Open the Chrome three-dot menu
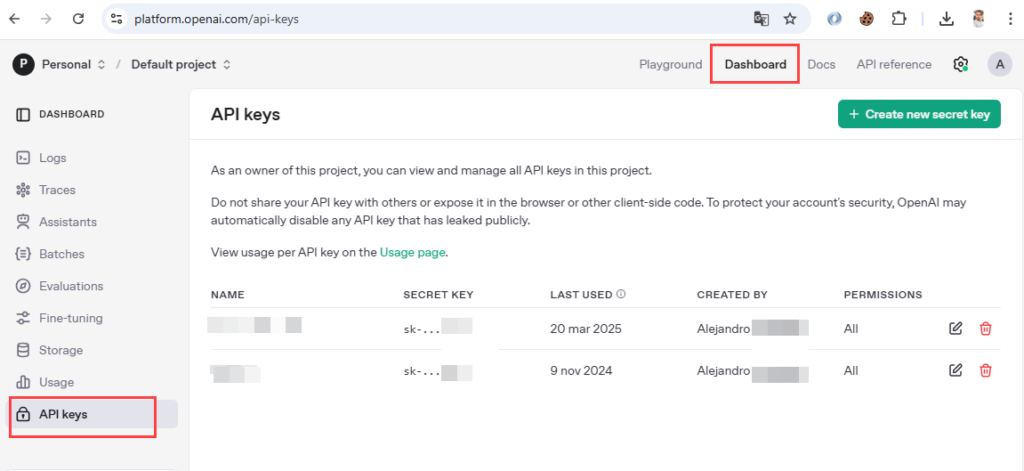The width and height of the screenshot is (1024, 471). [1010, 19]
